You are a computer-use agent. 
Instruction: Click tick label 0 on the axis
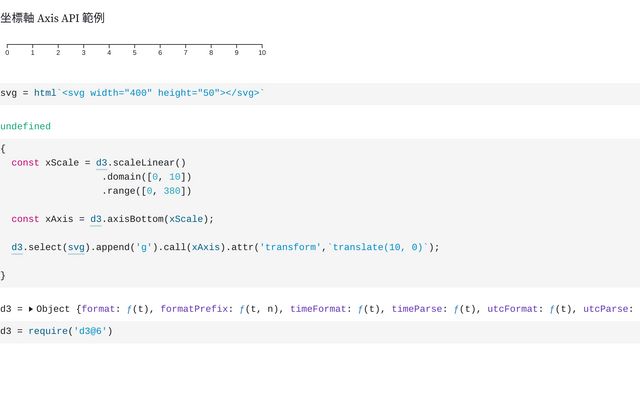pos(7,52)
